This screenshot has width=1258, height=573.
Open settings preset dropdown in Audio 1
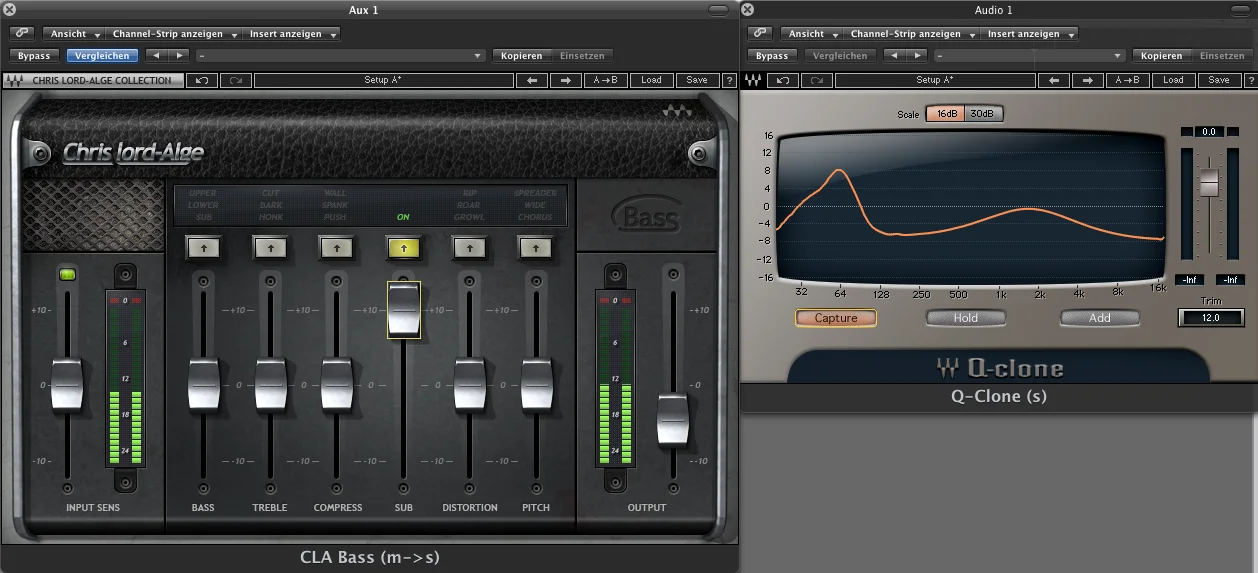coord(1030,56)
